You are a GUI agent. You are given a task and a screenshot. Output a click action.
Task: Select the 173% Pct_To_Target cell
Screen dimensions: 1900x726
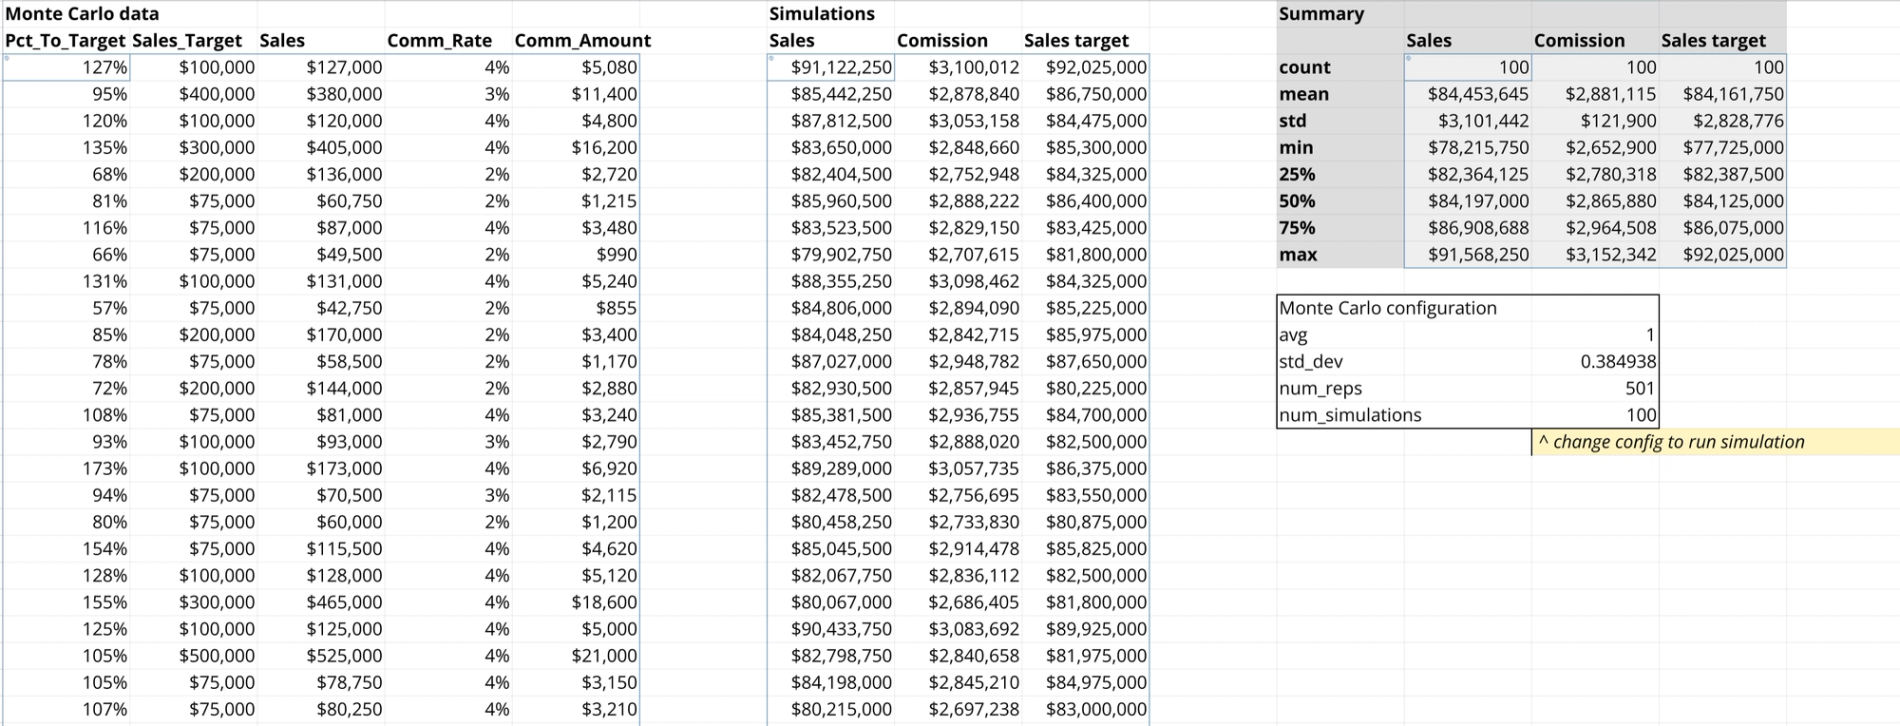pyautogui.click(x=66, y=468)
